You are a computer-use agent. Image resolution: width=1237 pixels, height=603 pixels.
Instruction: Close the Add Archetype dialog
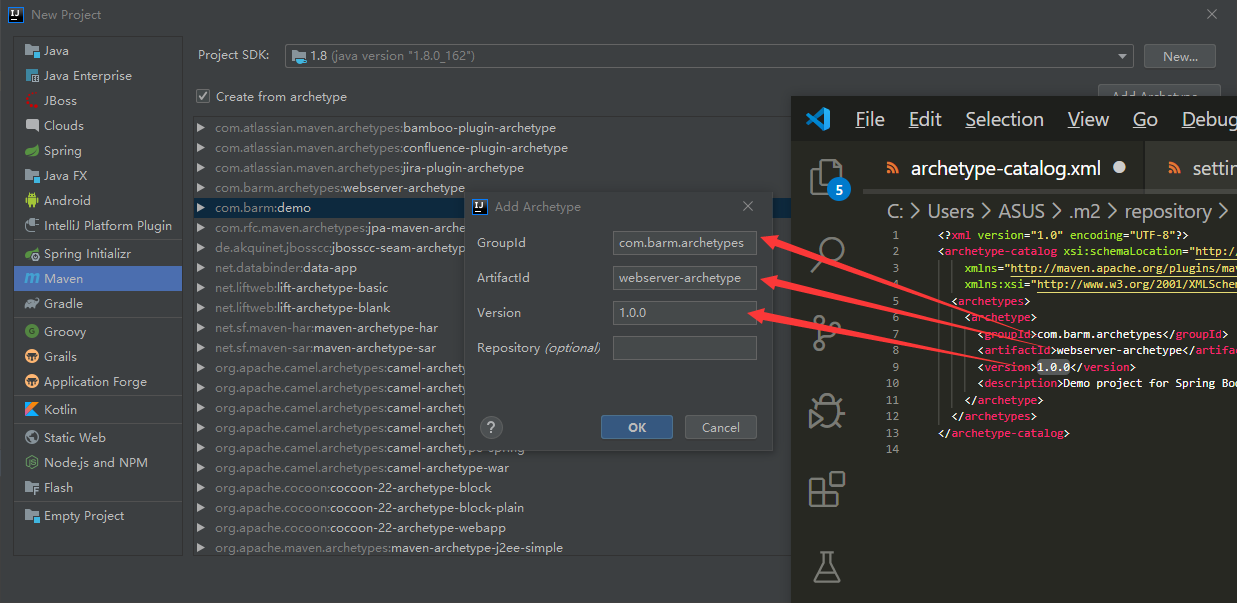748,206
